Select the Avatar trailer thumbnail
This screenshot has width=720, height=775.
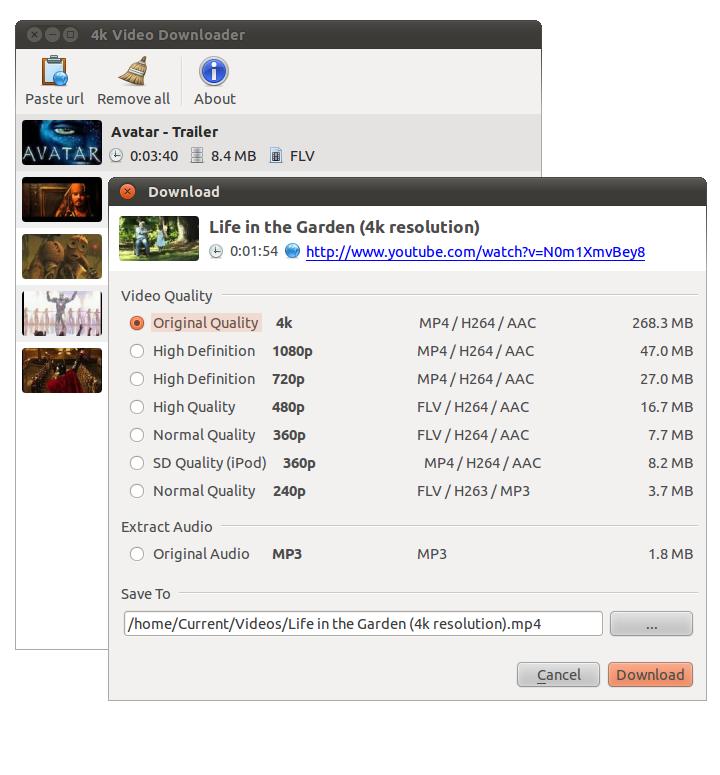click(x=62, y=142)
